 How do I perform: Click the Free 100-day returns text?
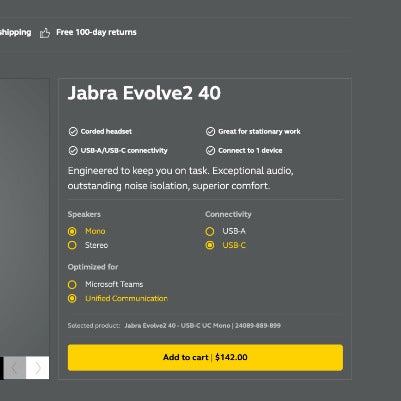(x=96, y=32)
